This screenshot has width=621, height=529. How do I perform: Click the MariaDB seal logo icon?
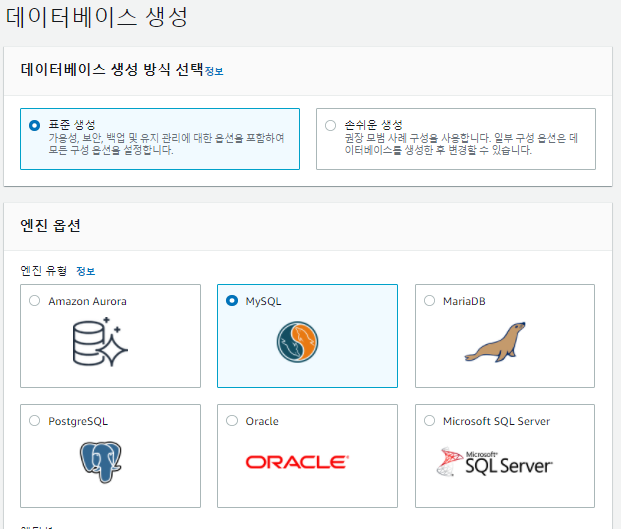click(x=495, y=342)
